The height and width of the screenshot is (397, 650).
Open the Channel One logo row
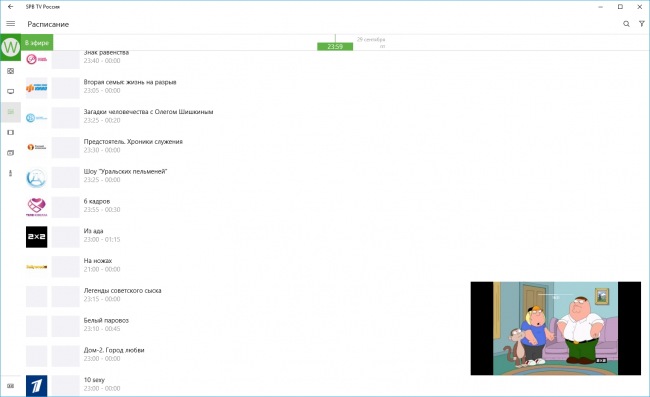coord(36,386)
